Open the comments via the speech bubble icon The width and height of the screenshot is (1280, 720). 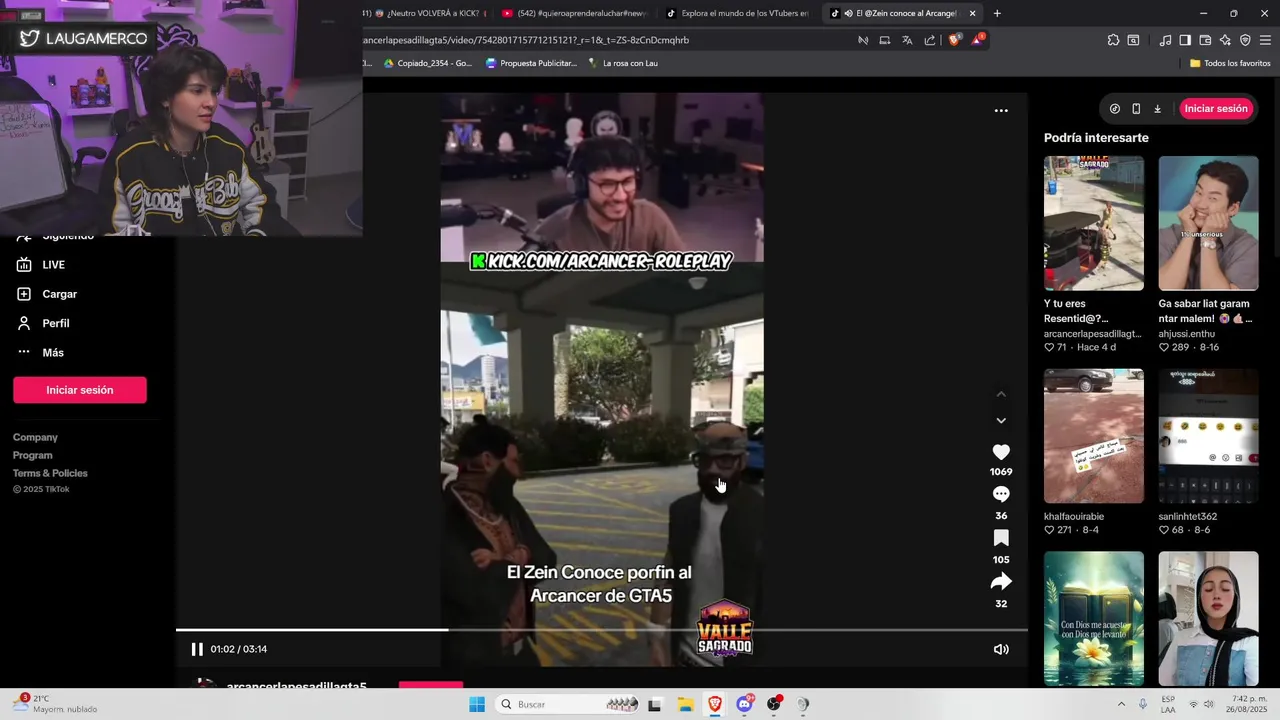coord(1001,495)
